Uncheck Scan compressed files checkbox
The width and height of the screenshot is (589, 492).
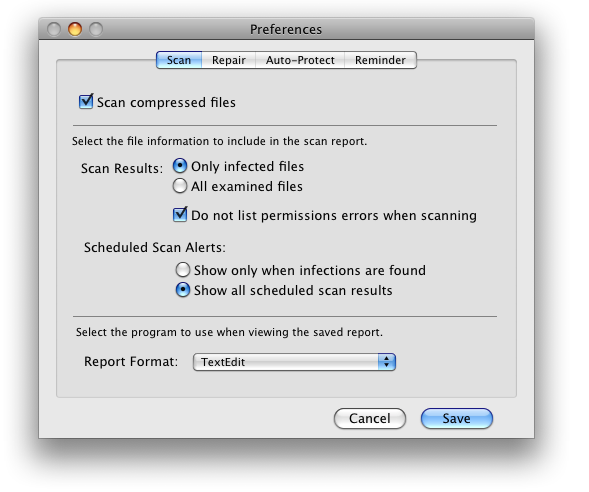(x=86, y=101)
